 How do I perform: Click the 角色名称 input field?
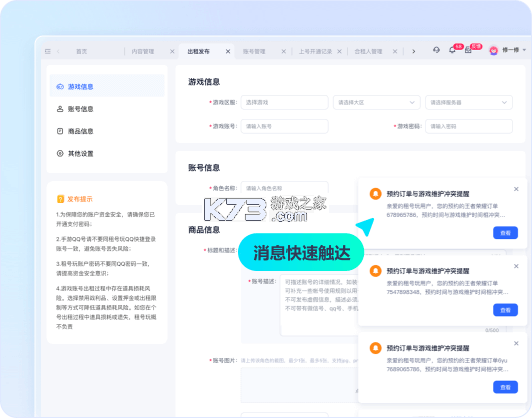(284, 188)
